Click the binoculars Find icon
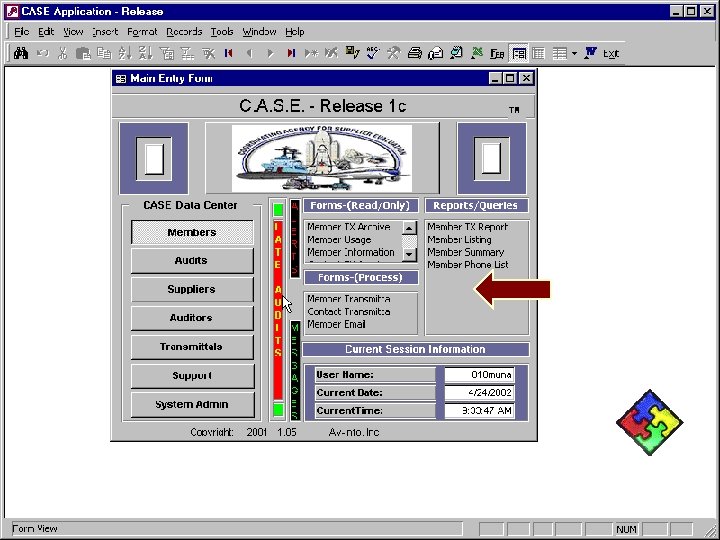 pos(21,53)
